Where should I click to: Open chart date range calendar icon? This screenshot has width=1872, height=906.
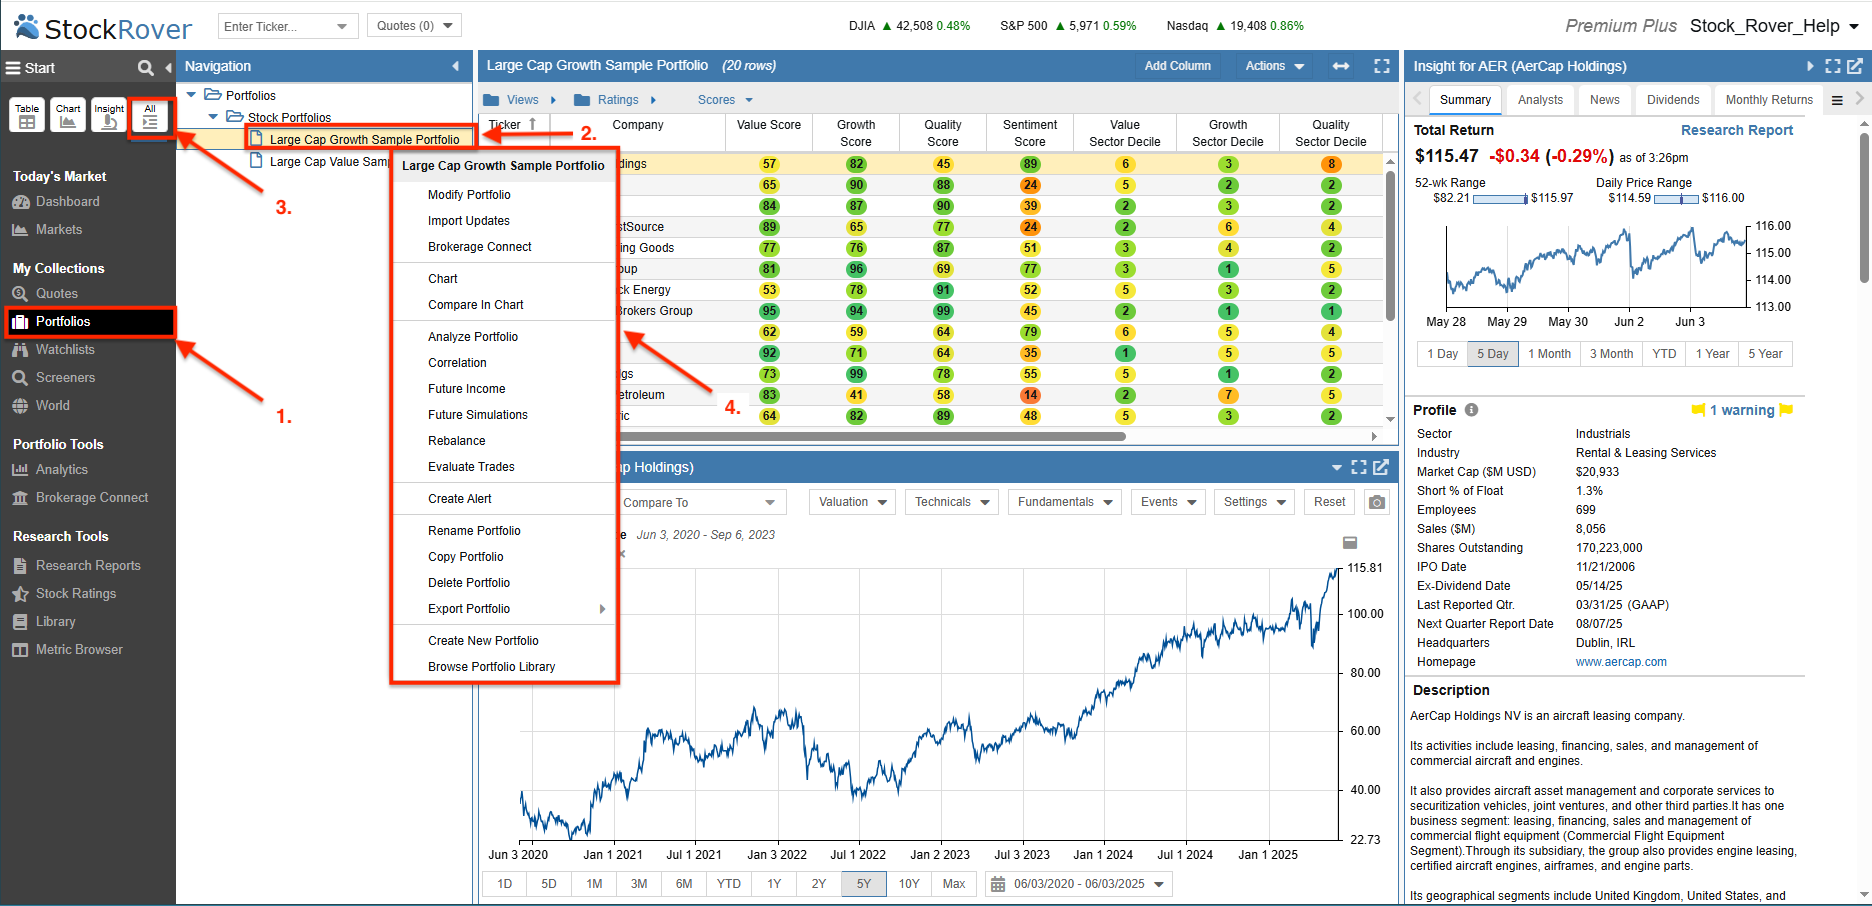pos(997,884)
